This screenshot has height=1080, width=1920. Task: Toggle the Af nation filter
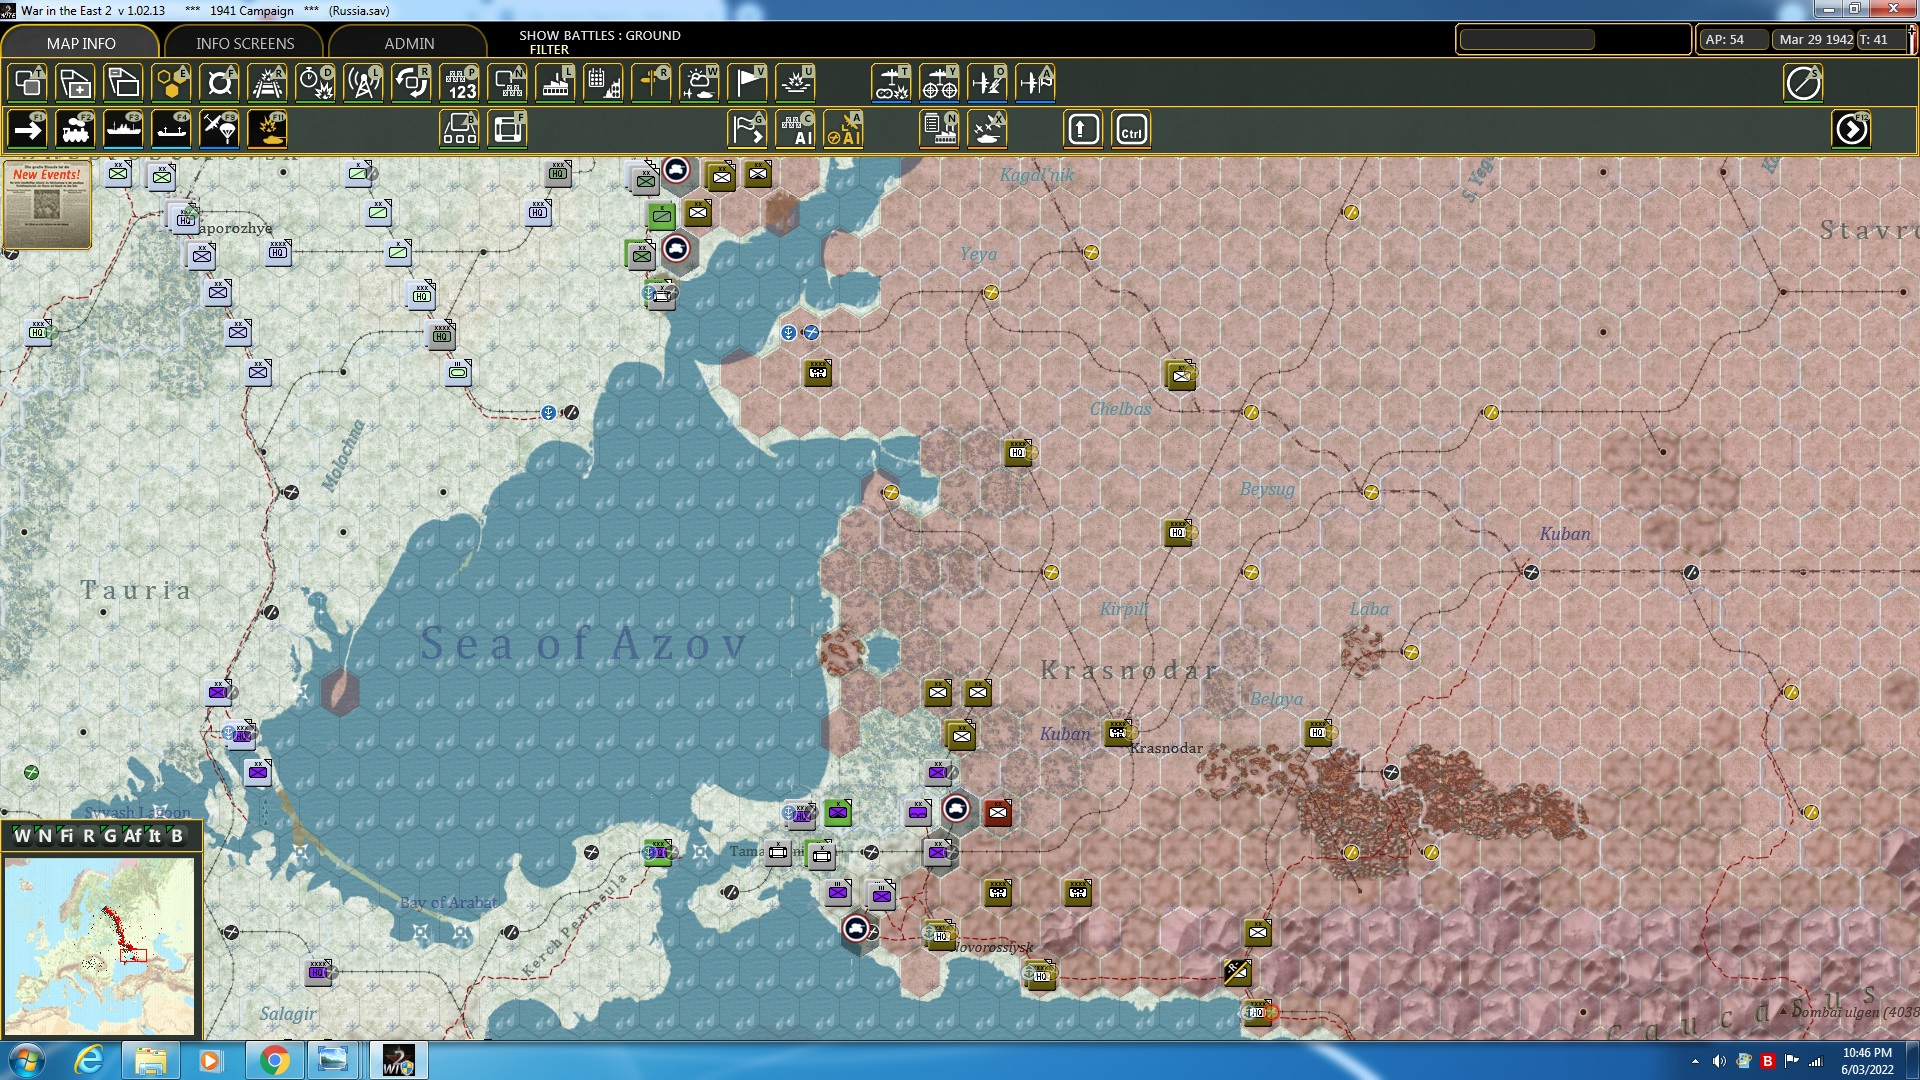click(x=133, y=836)
